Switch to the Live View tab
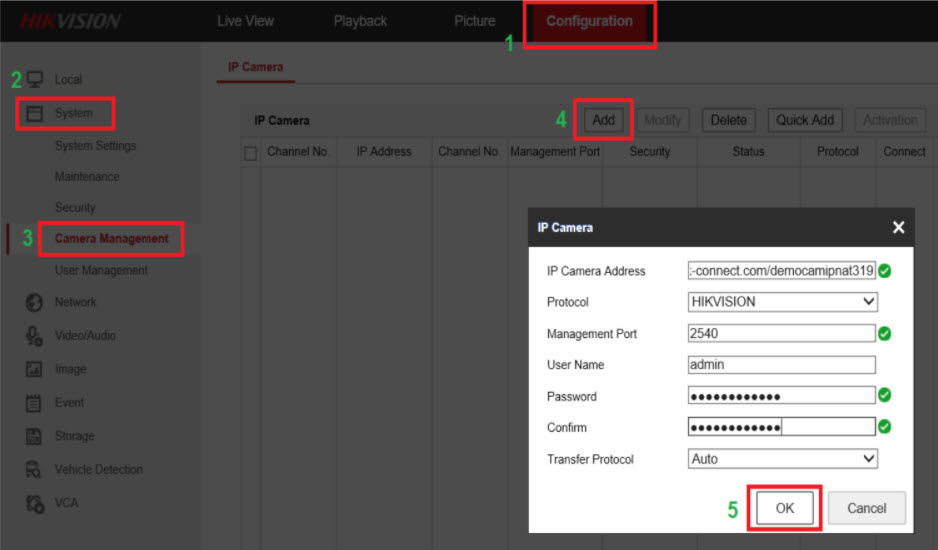Screen dimensions: 938x550 point(245,21)
